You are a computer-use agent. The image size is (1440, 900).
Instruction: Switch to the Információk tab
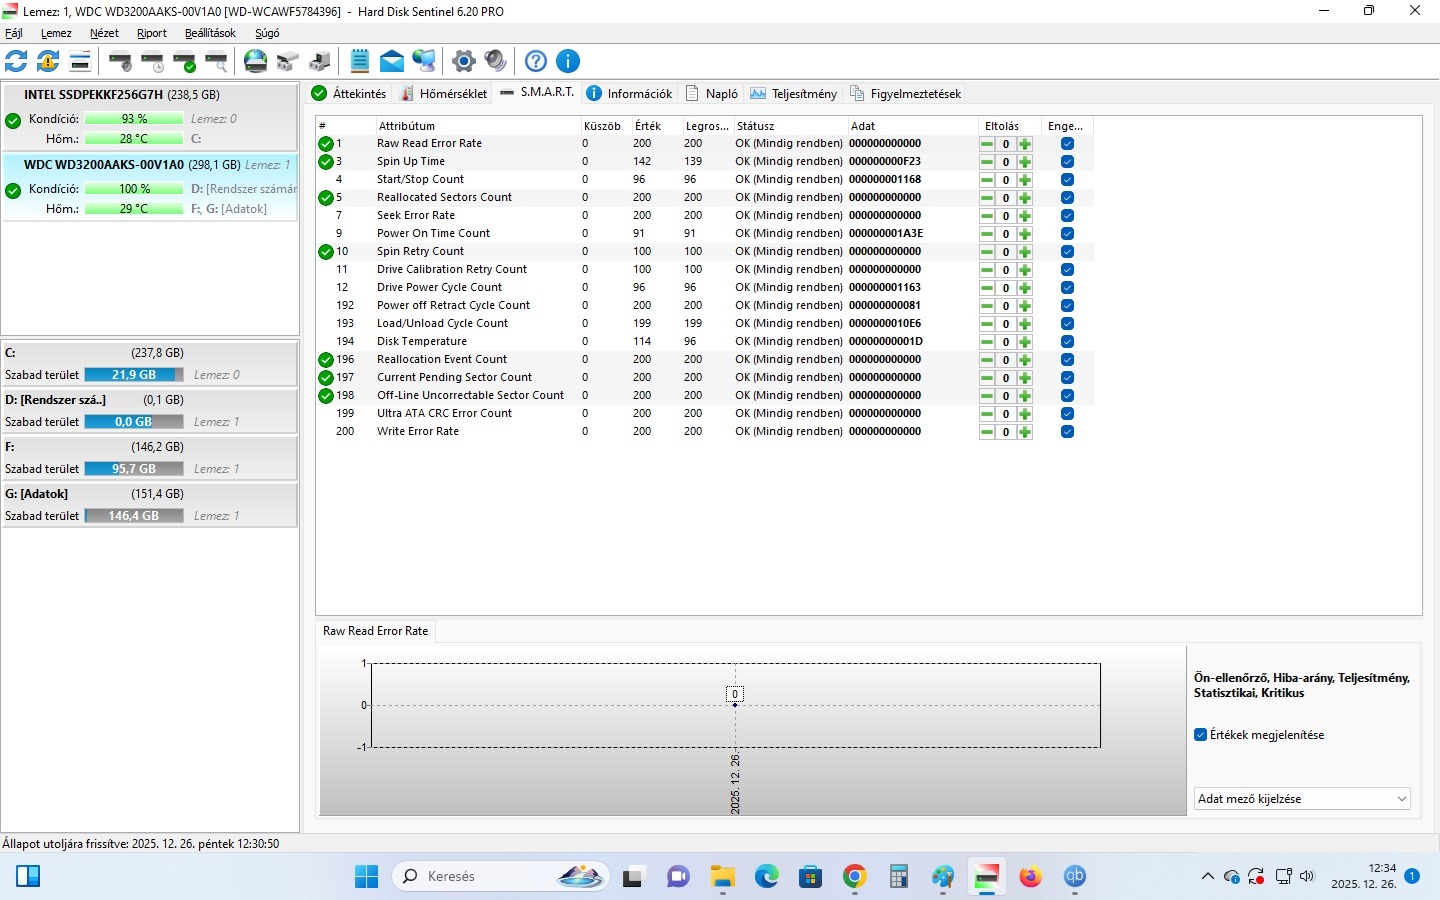629,93
